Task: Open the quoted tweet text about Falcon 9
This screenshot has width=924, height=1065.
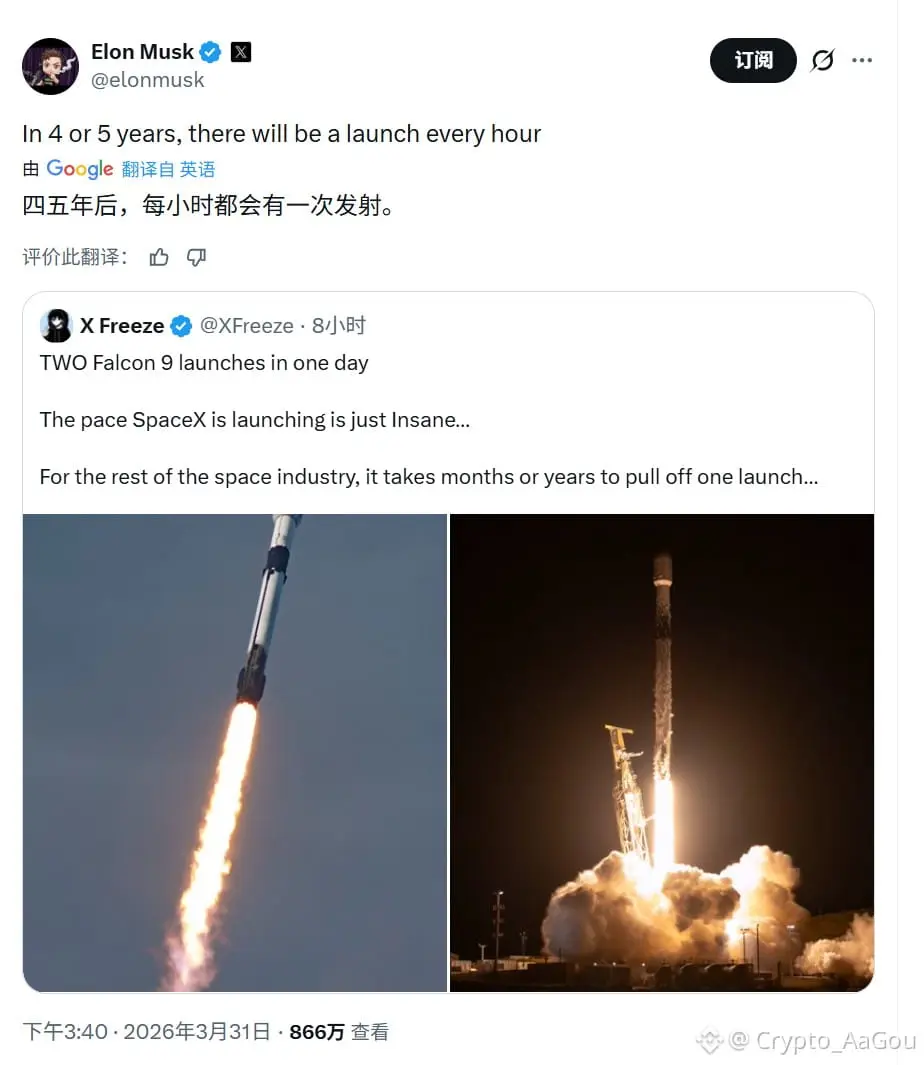Action: pos(429,420)
